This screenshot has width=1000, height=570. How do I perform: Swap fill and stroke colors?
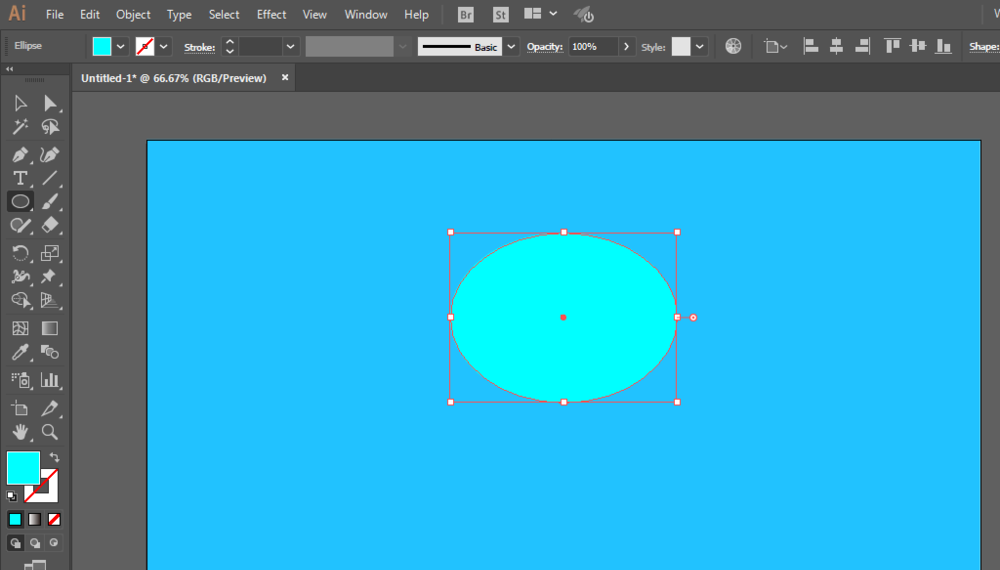54,457
